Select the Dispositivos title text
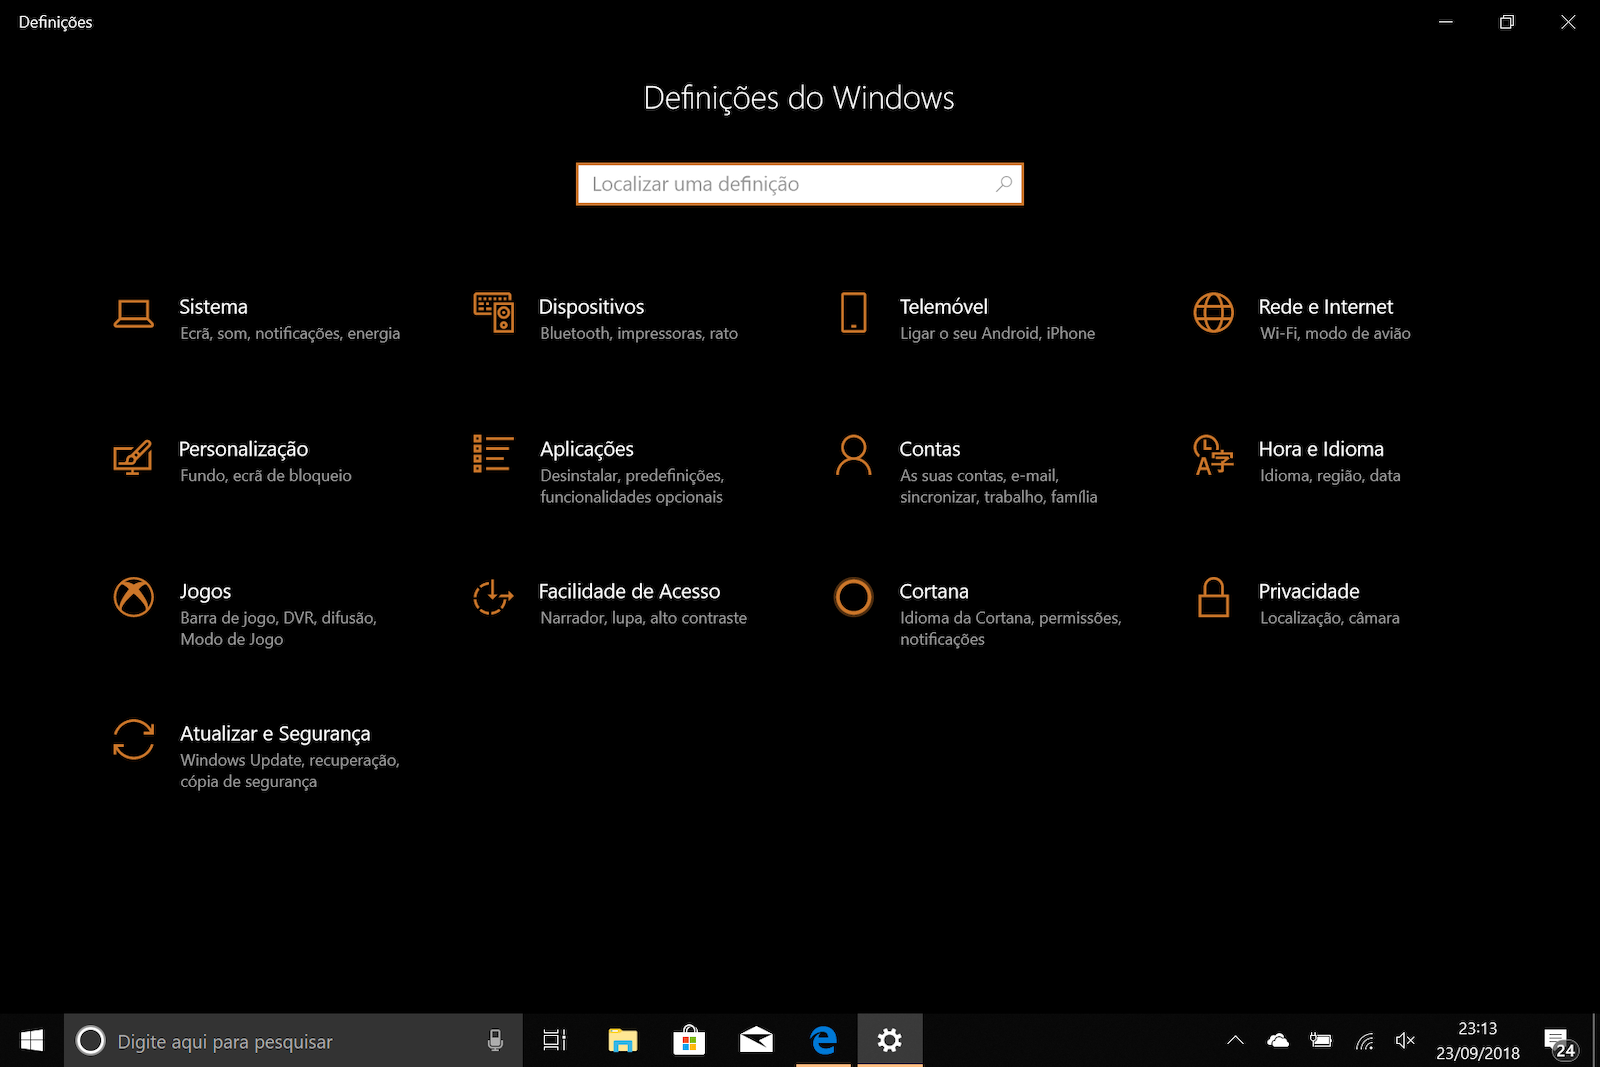This screenshot has width=1600, height=1067. [591, 307]
